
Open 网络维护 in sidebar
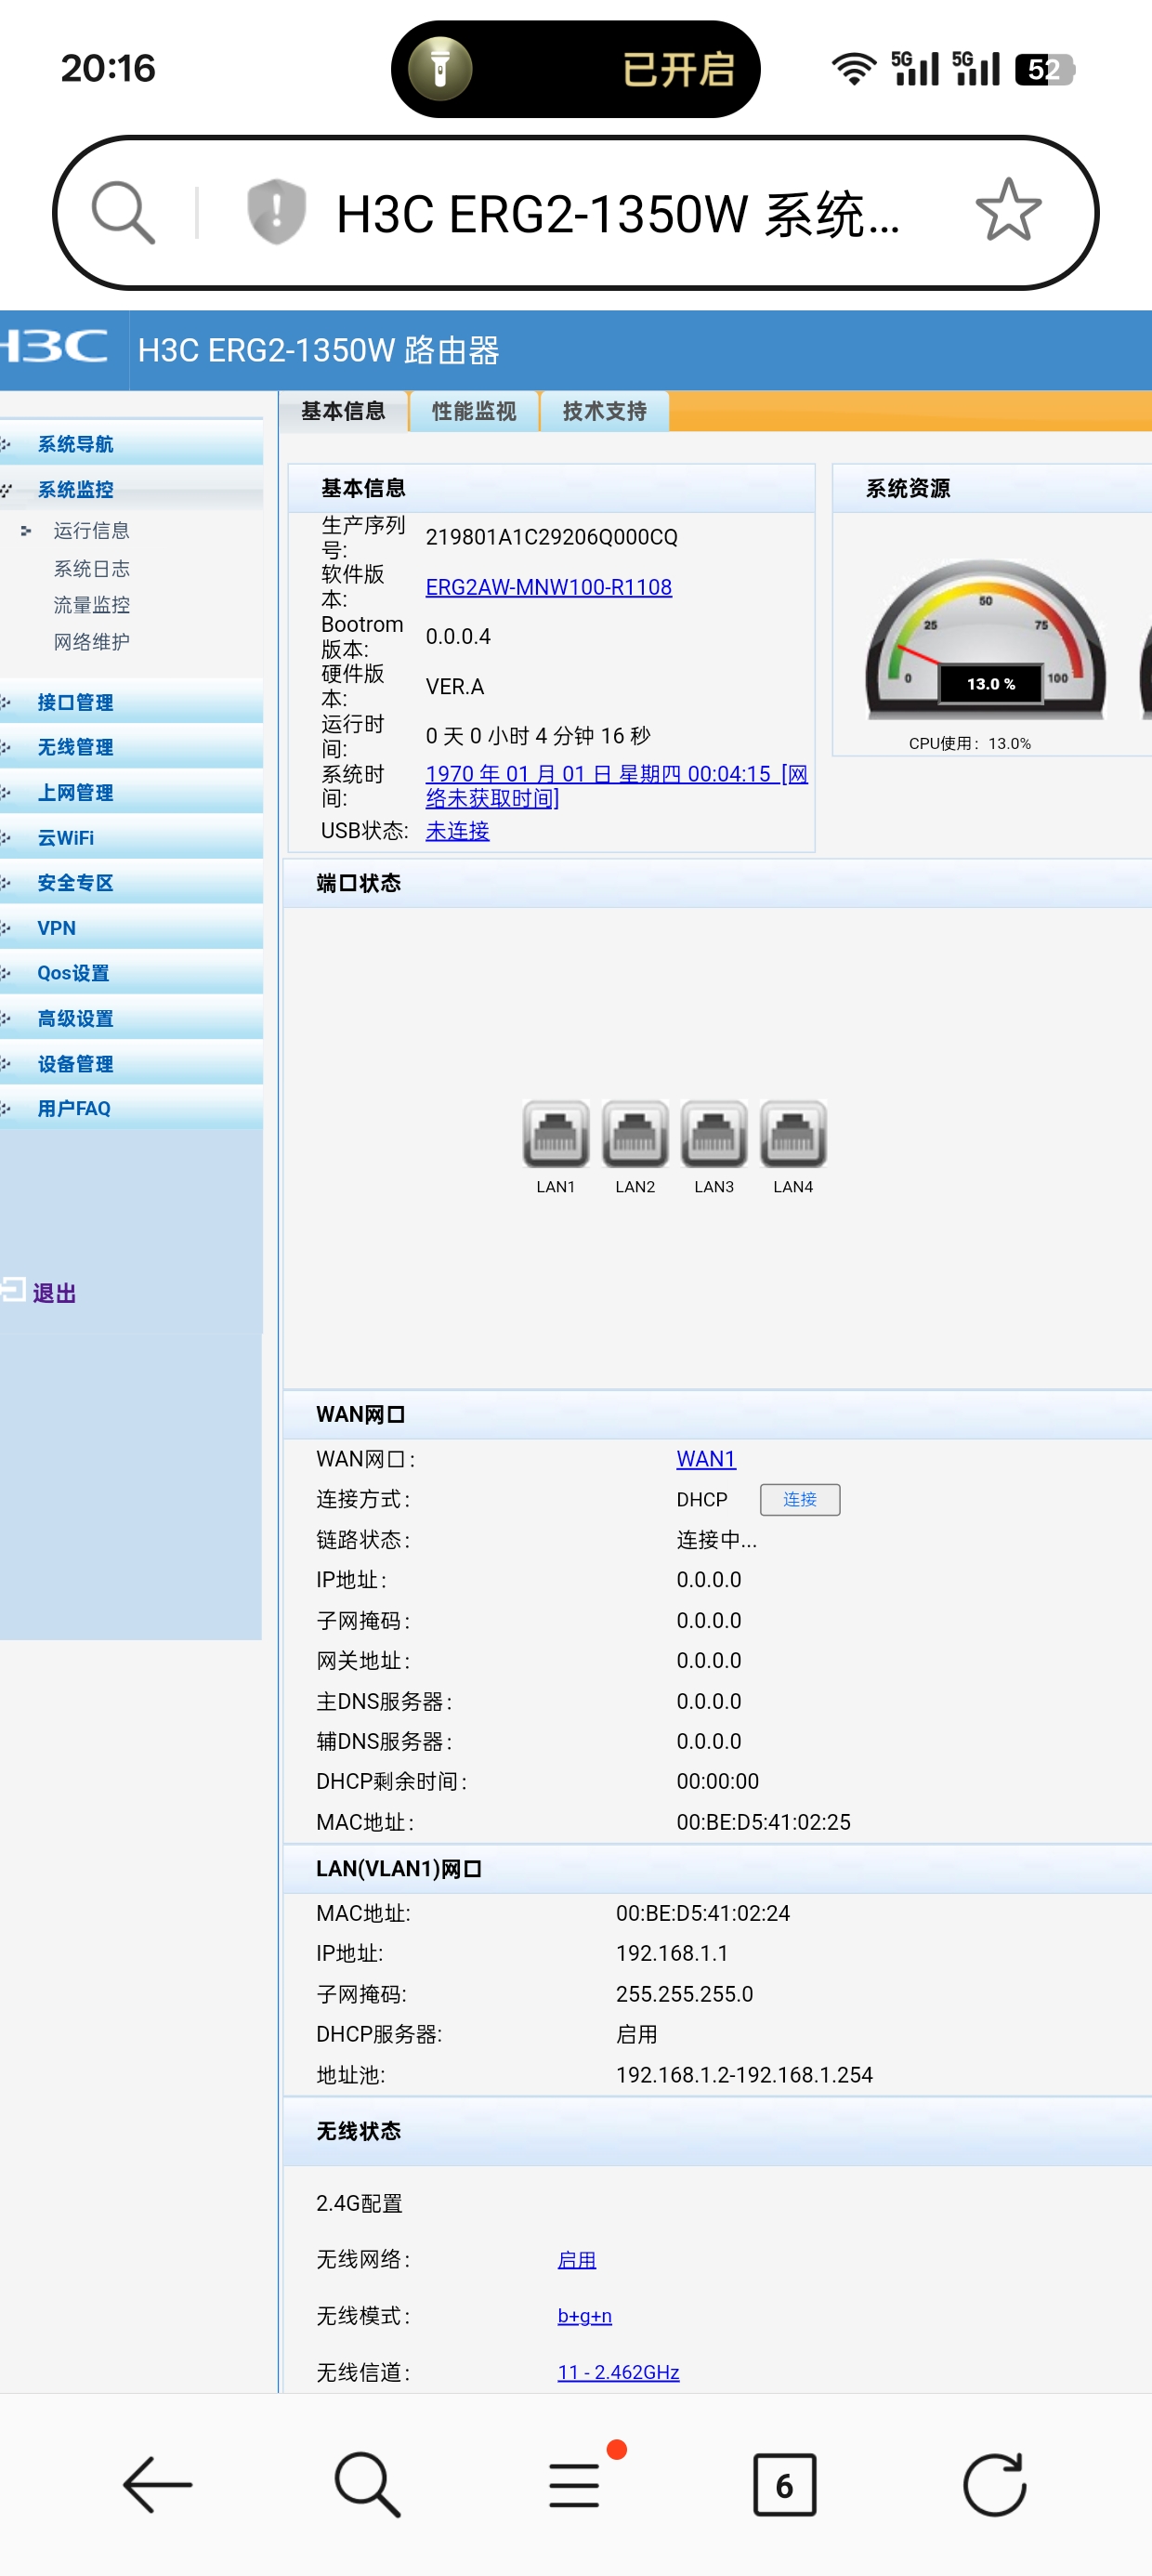91,641
